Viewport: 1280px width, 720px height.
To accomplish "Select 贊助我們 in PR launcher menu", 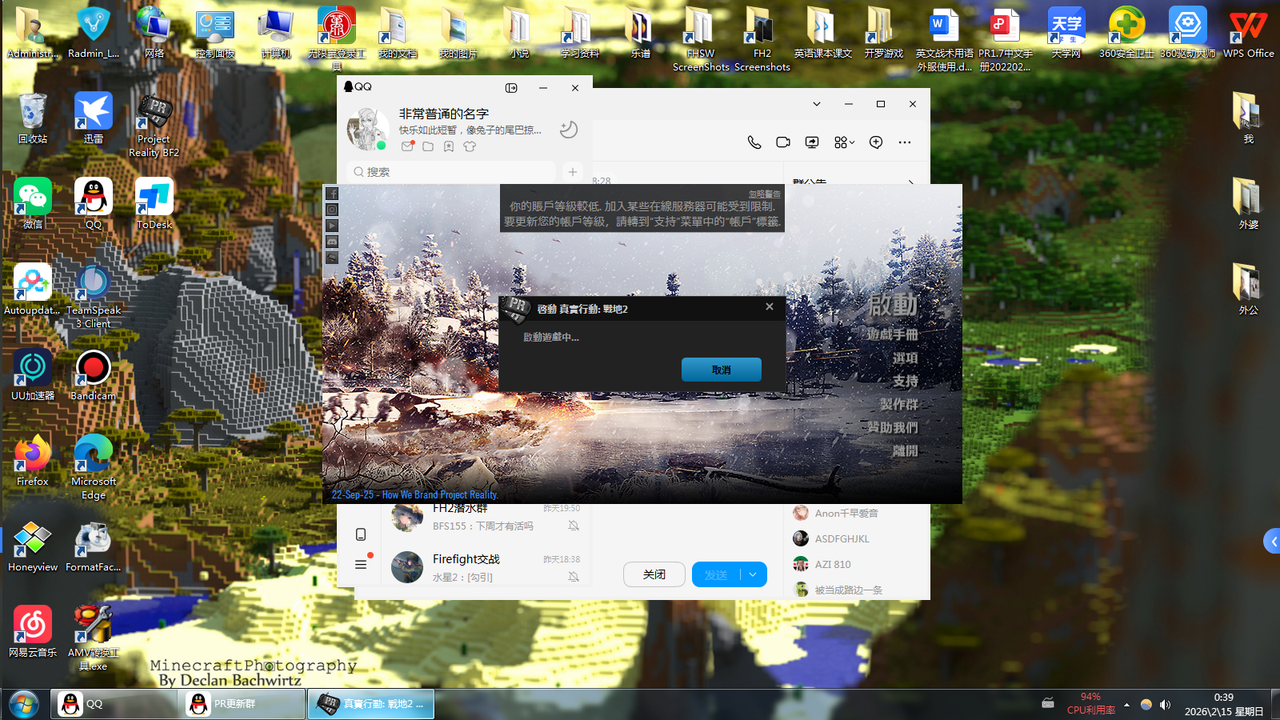I will 892,427.
